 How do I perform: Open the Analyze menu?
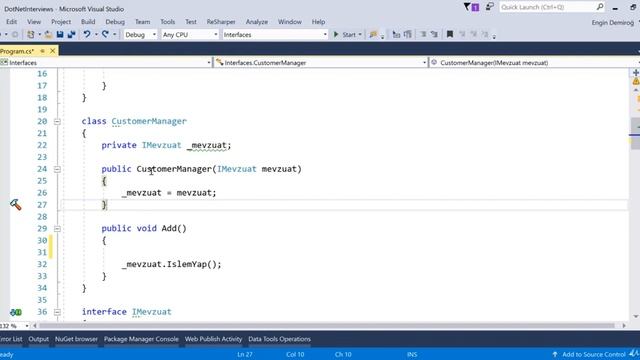pyautogui.click(x=257, y=22)
